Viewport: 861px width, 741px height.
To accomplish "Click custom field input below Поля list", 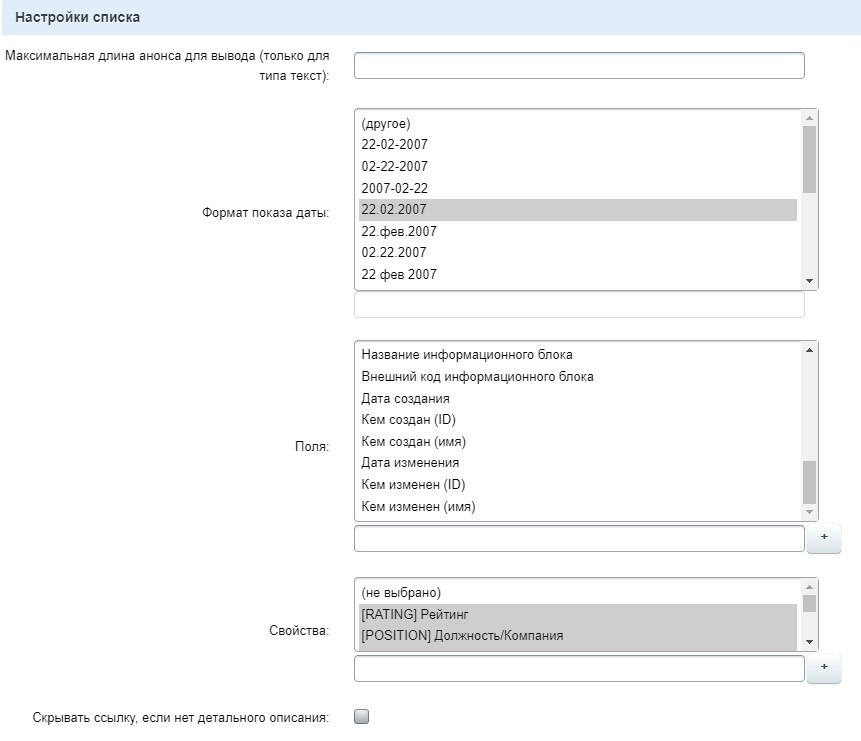I will pos(579,539).
